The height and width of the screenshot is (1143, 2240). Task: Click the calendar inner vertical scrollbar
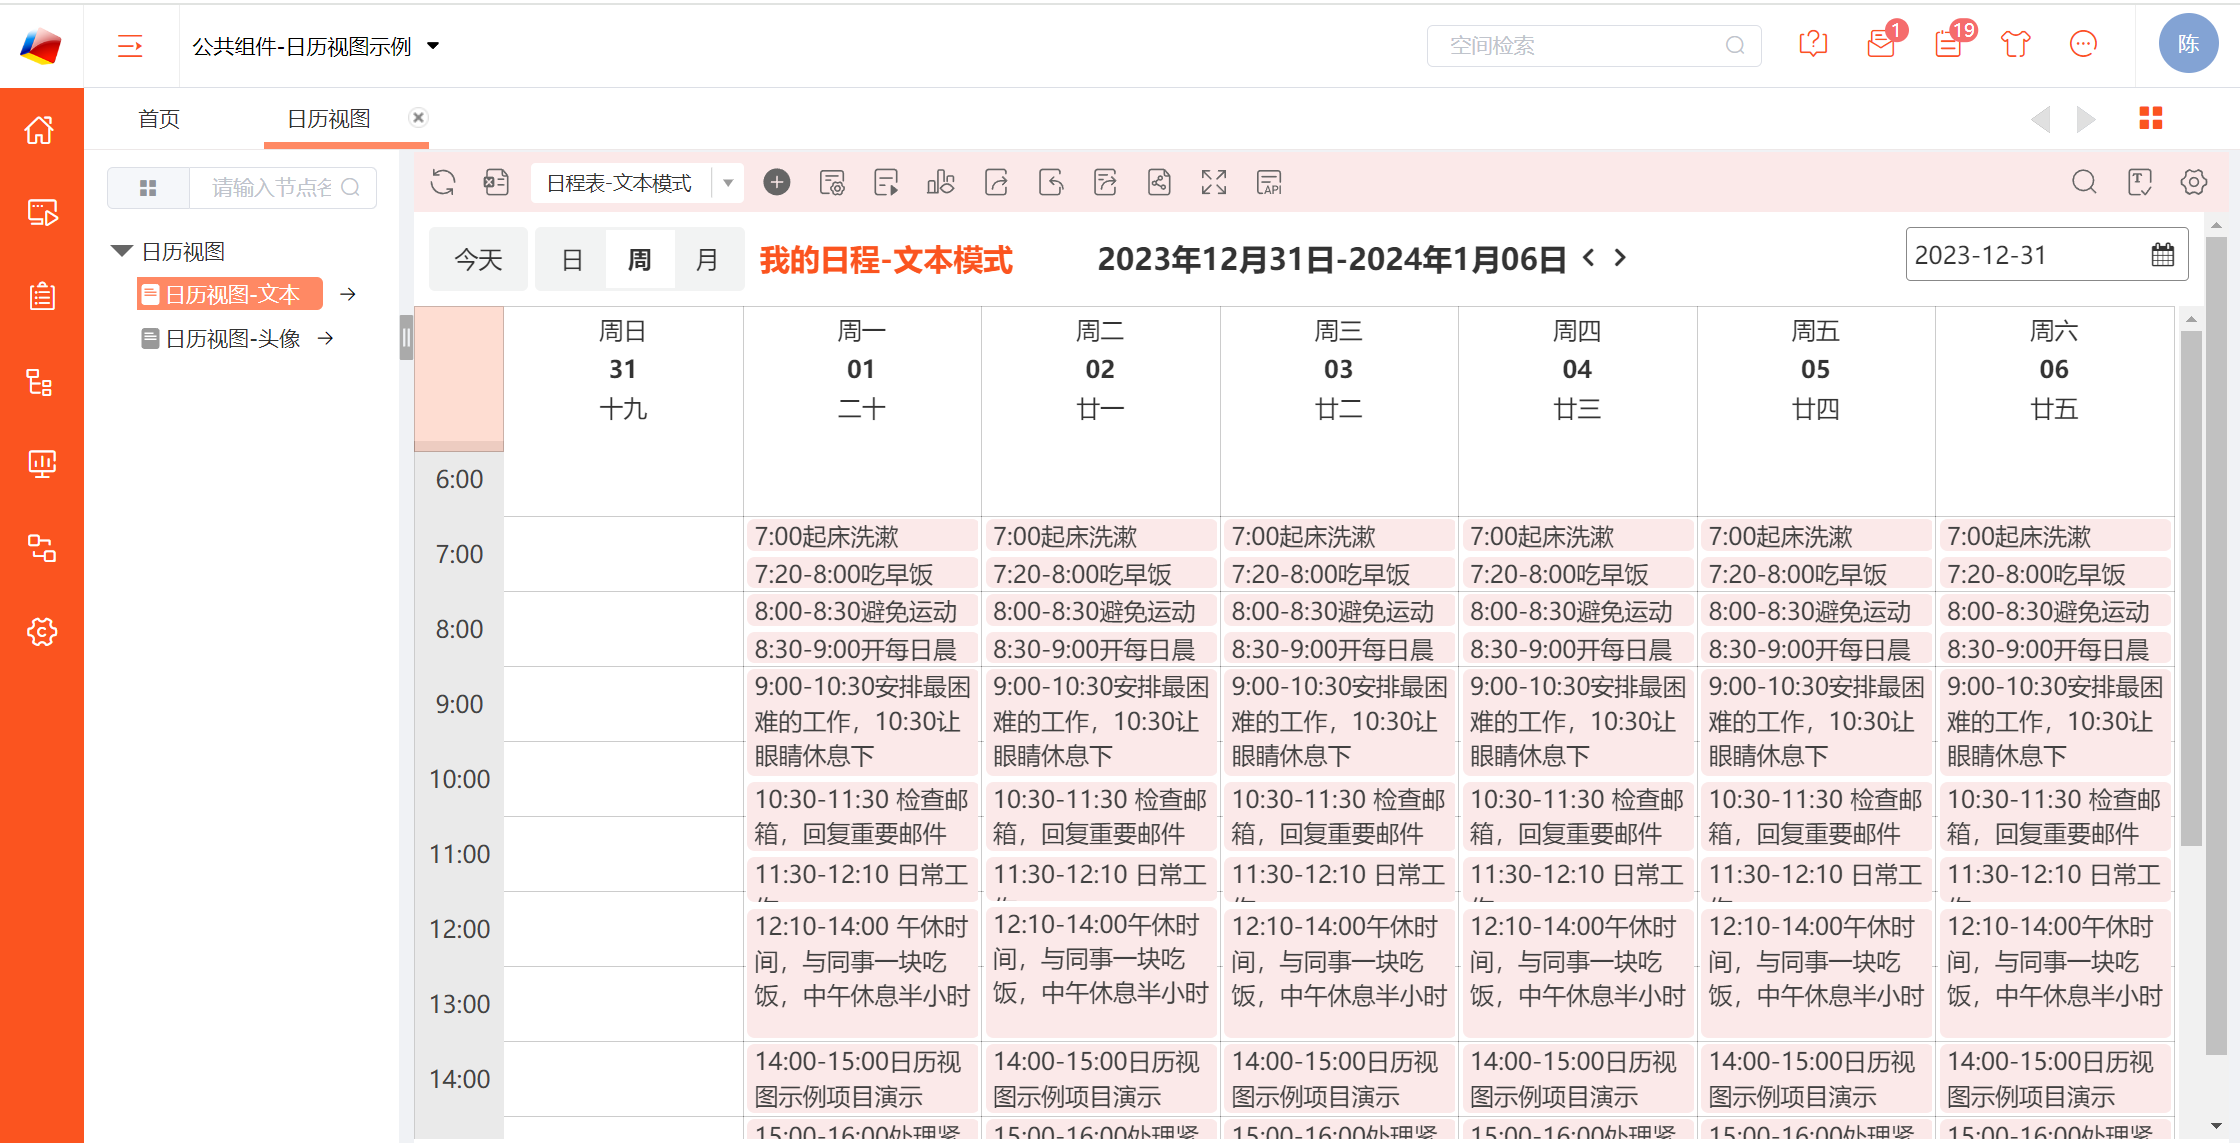[2191, 590]
